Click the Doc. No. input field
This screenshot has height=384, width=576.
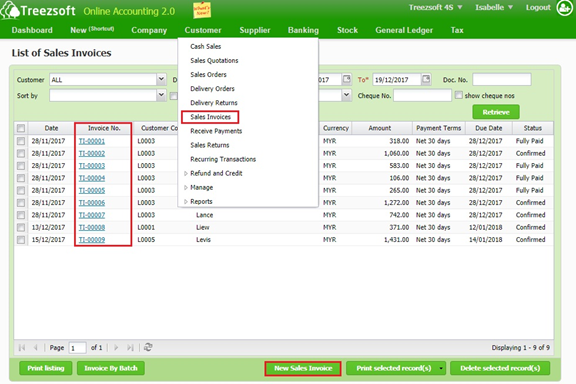502,79
